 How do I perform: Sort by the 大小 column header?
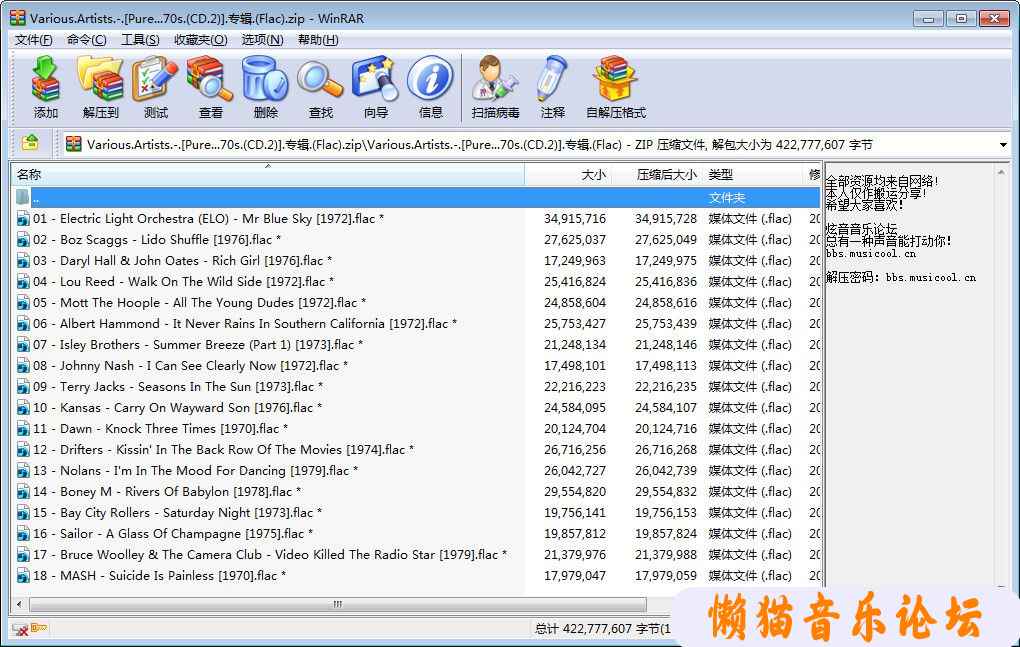coord(567,174)
